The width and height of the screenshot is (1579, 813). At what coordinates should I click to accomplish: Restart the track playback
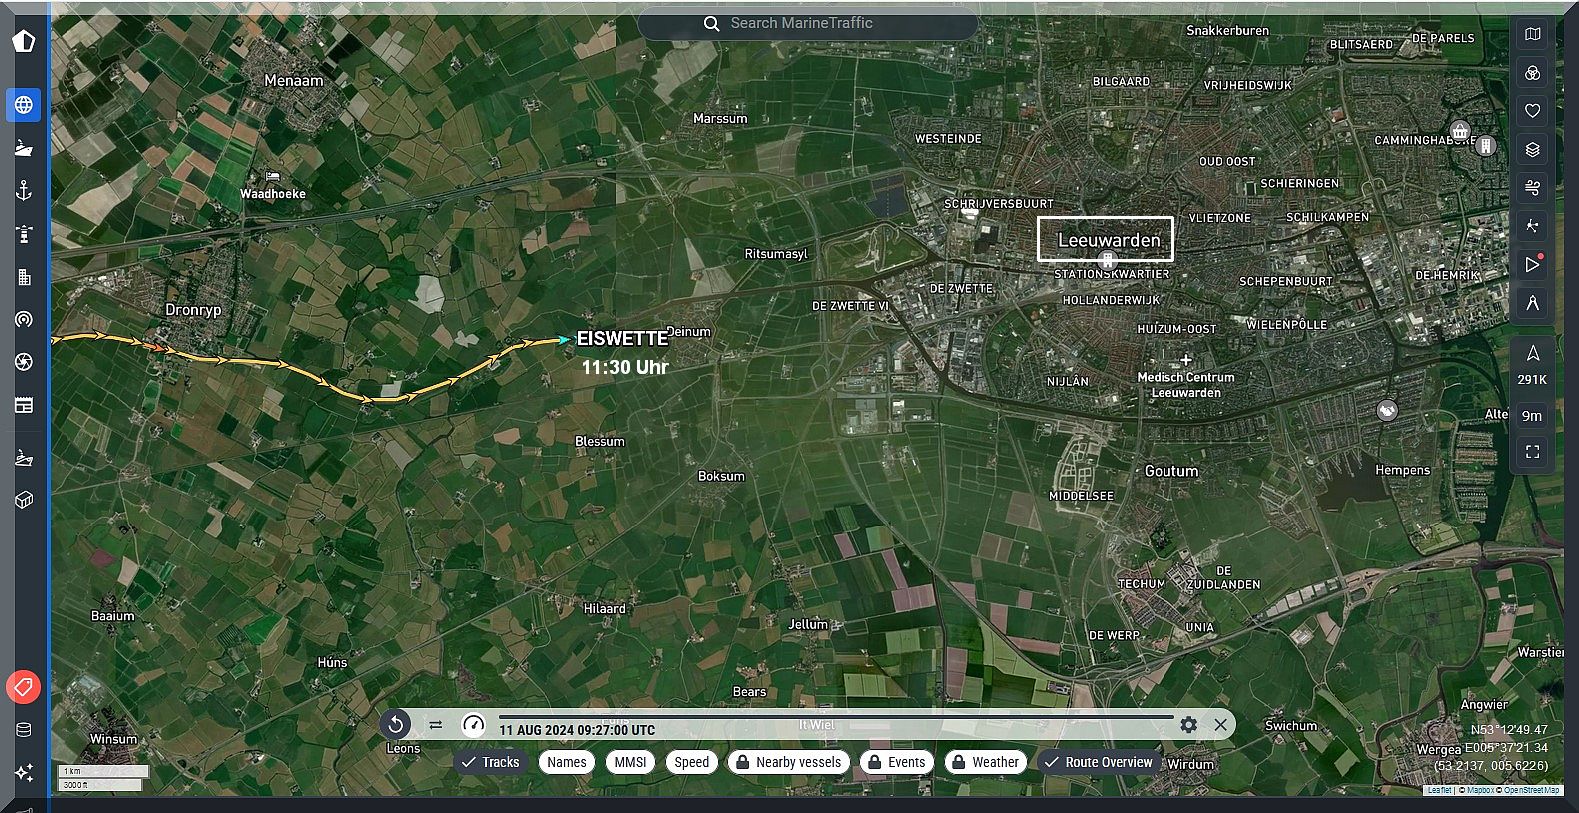396,725
